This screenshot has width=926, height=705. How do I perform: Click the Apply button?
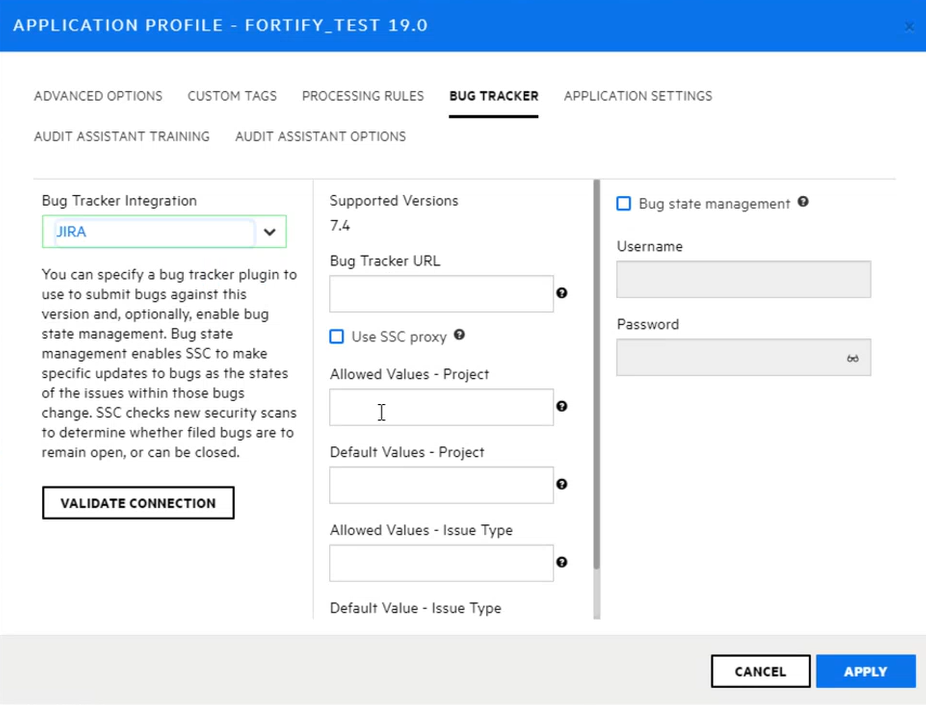point(865,672)
